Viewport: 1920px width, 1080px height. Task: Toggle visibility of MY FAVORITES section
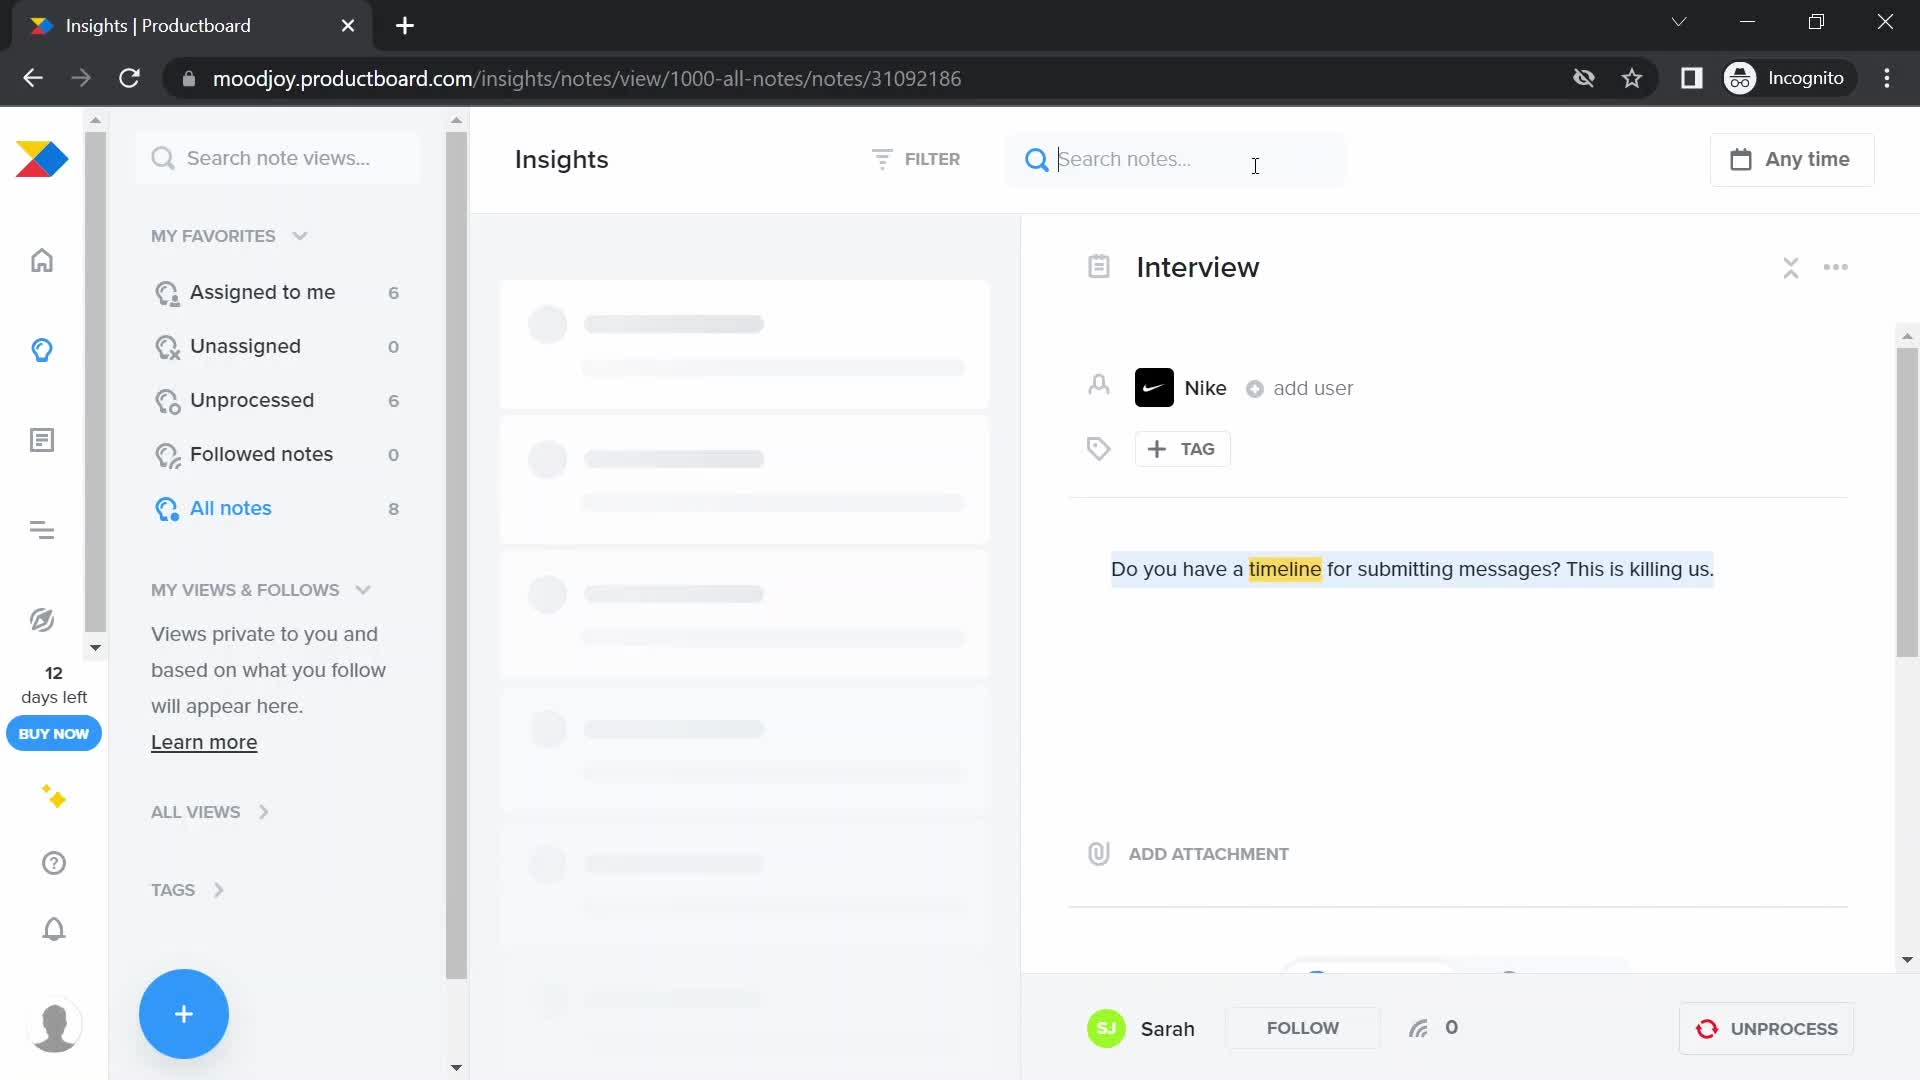coord(301,235)
